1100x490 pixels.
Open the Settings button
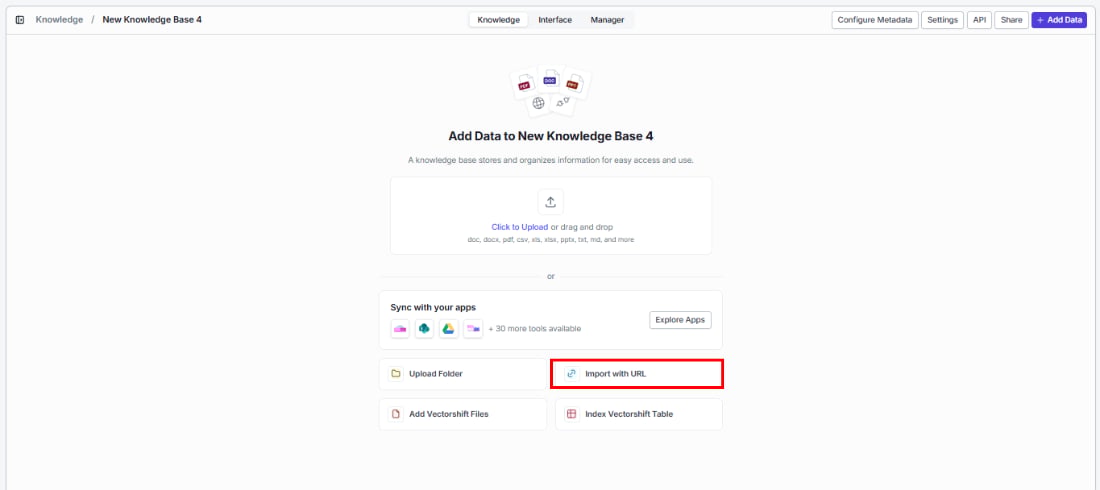pyautogui.click(x=942, y=20)
